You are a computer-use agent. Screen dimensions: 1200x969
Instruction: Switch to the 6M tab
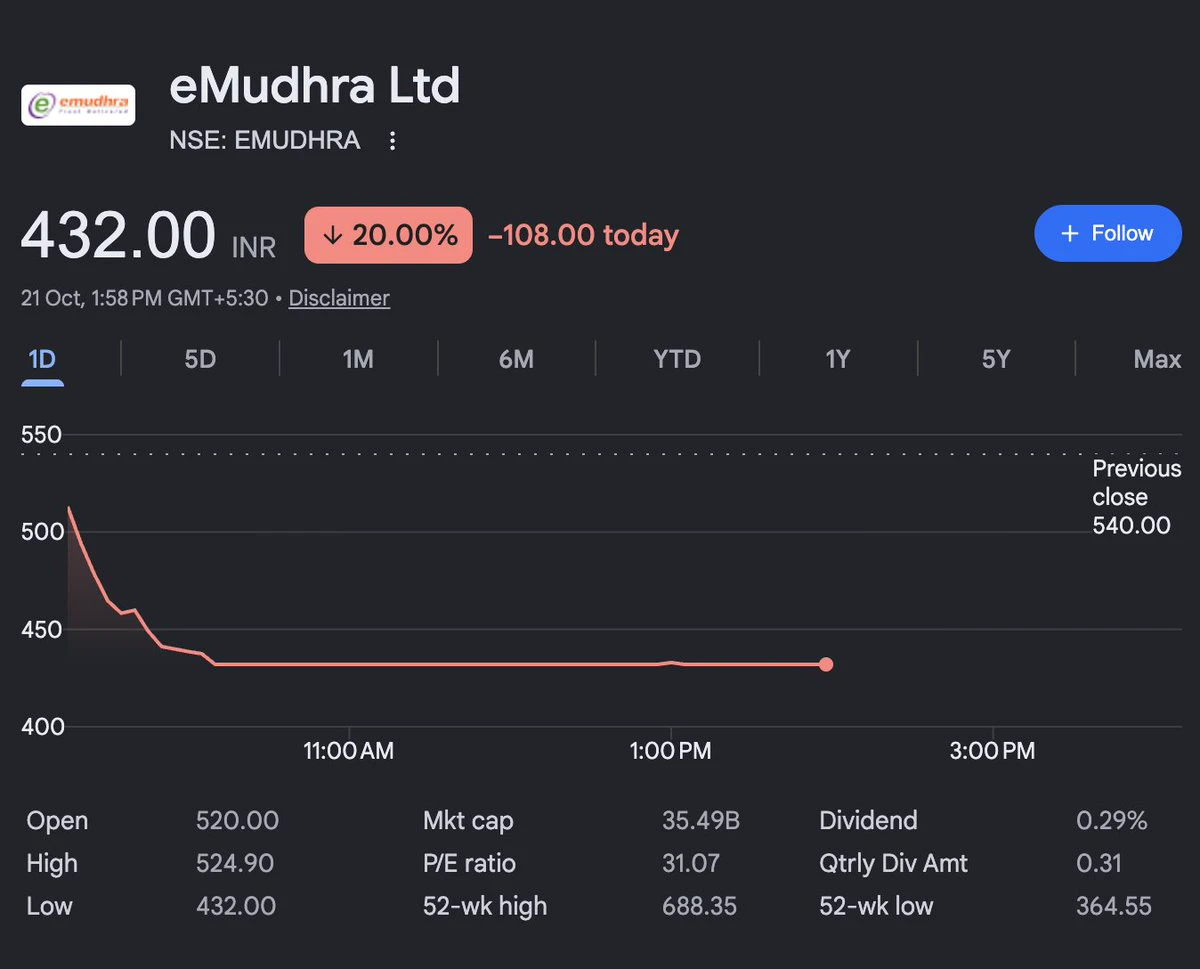pos(516,359)
